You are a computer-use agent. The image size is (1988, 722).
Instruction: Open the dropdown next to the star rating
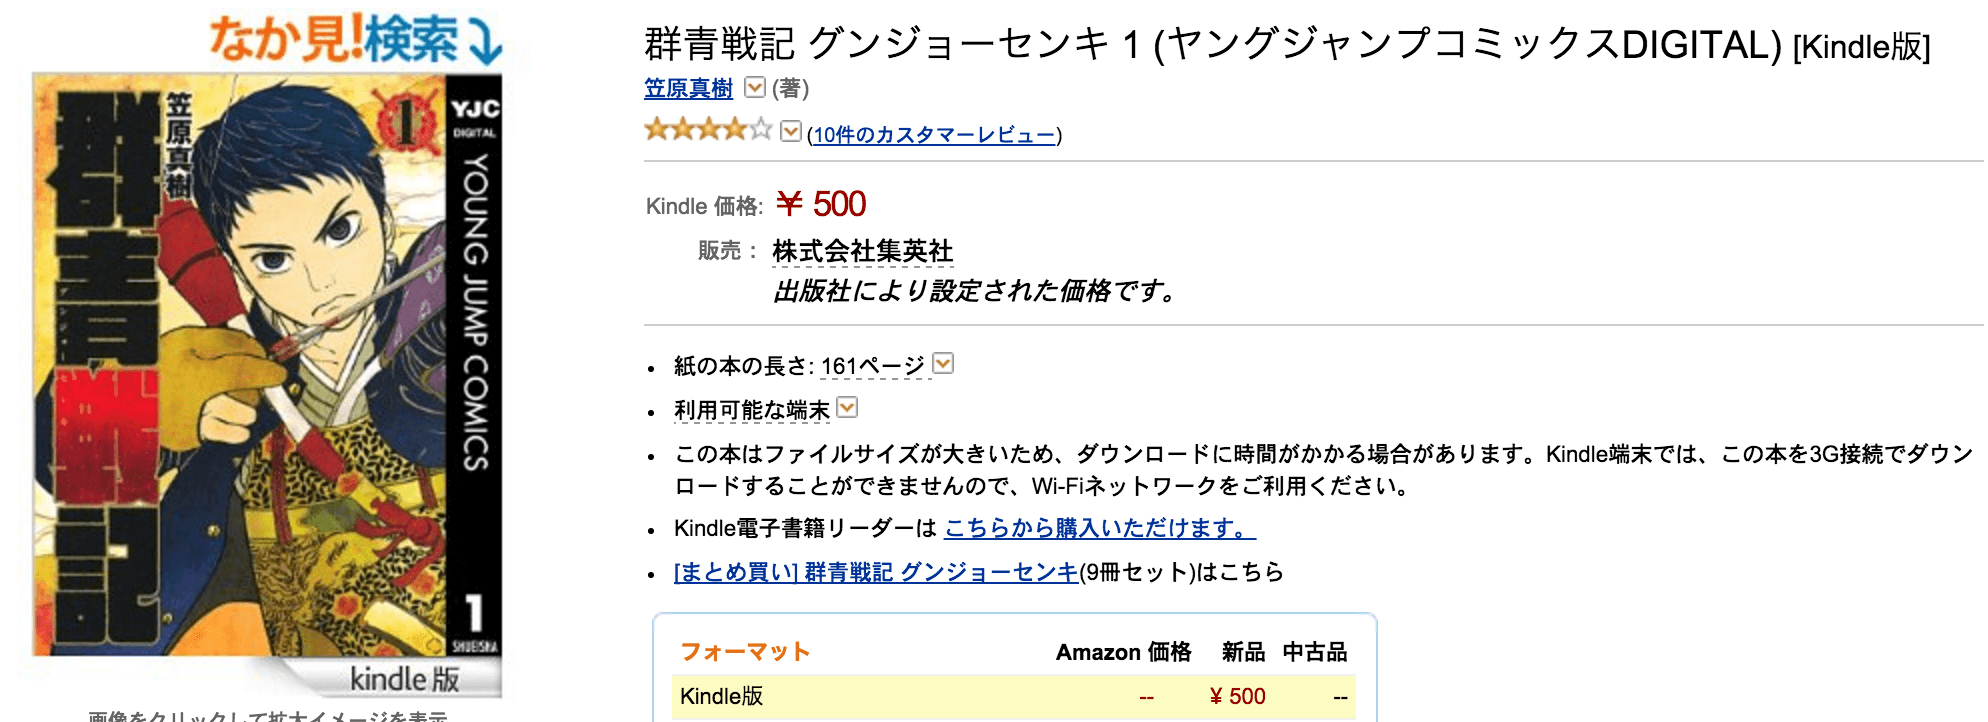pos(790,129)
